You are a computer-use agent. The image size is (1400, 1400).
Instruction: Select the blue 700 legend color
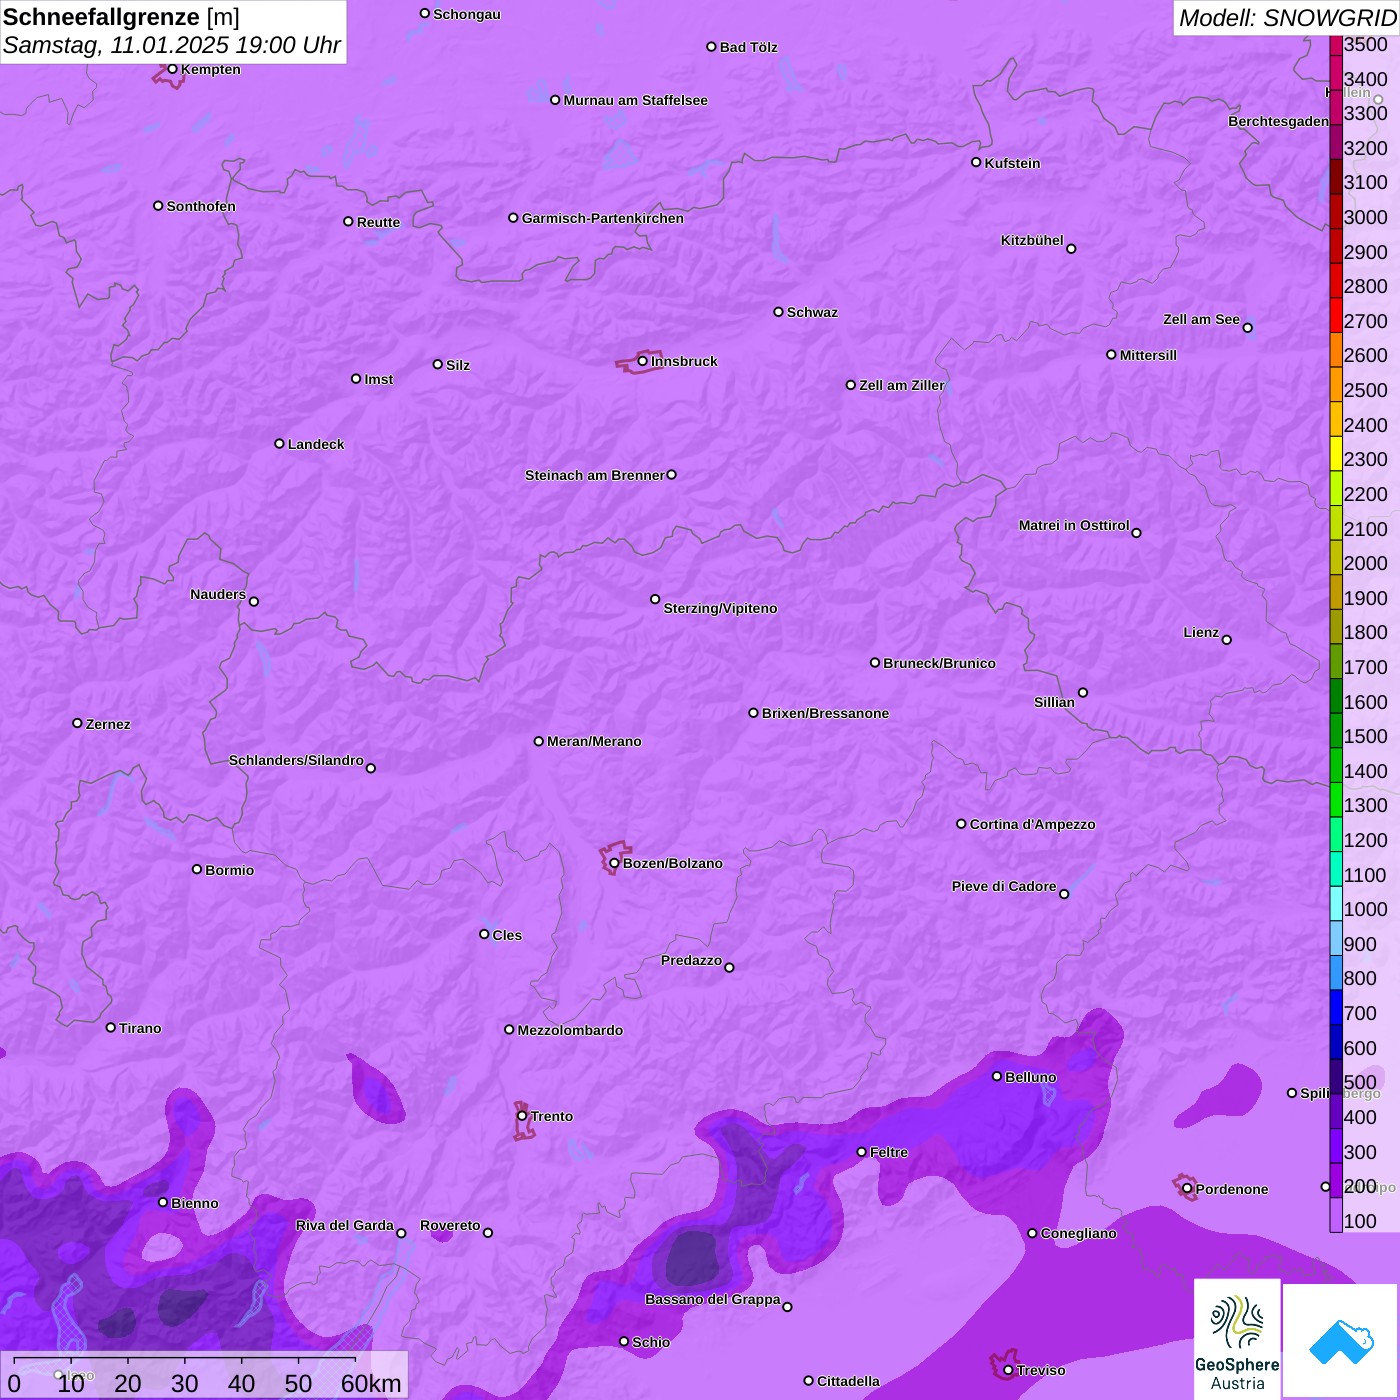[1336, 1008]
